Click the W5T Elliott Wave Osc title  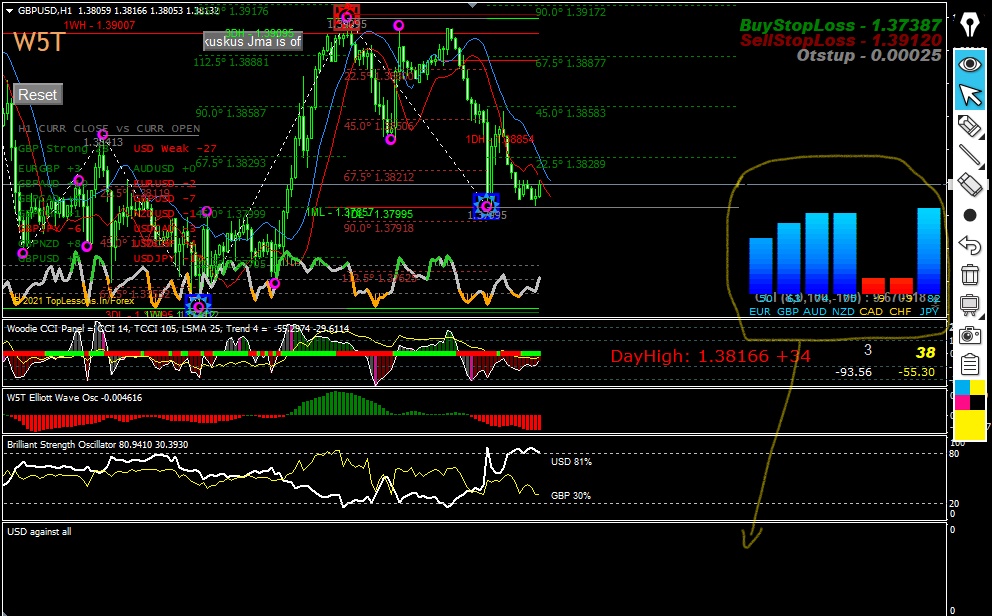click(x=74, y=398)
